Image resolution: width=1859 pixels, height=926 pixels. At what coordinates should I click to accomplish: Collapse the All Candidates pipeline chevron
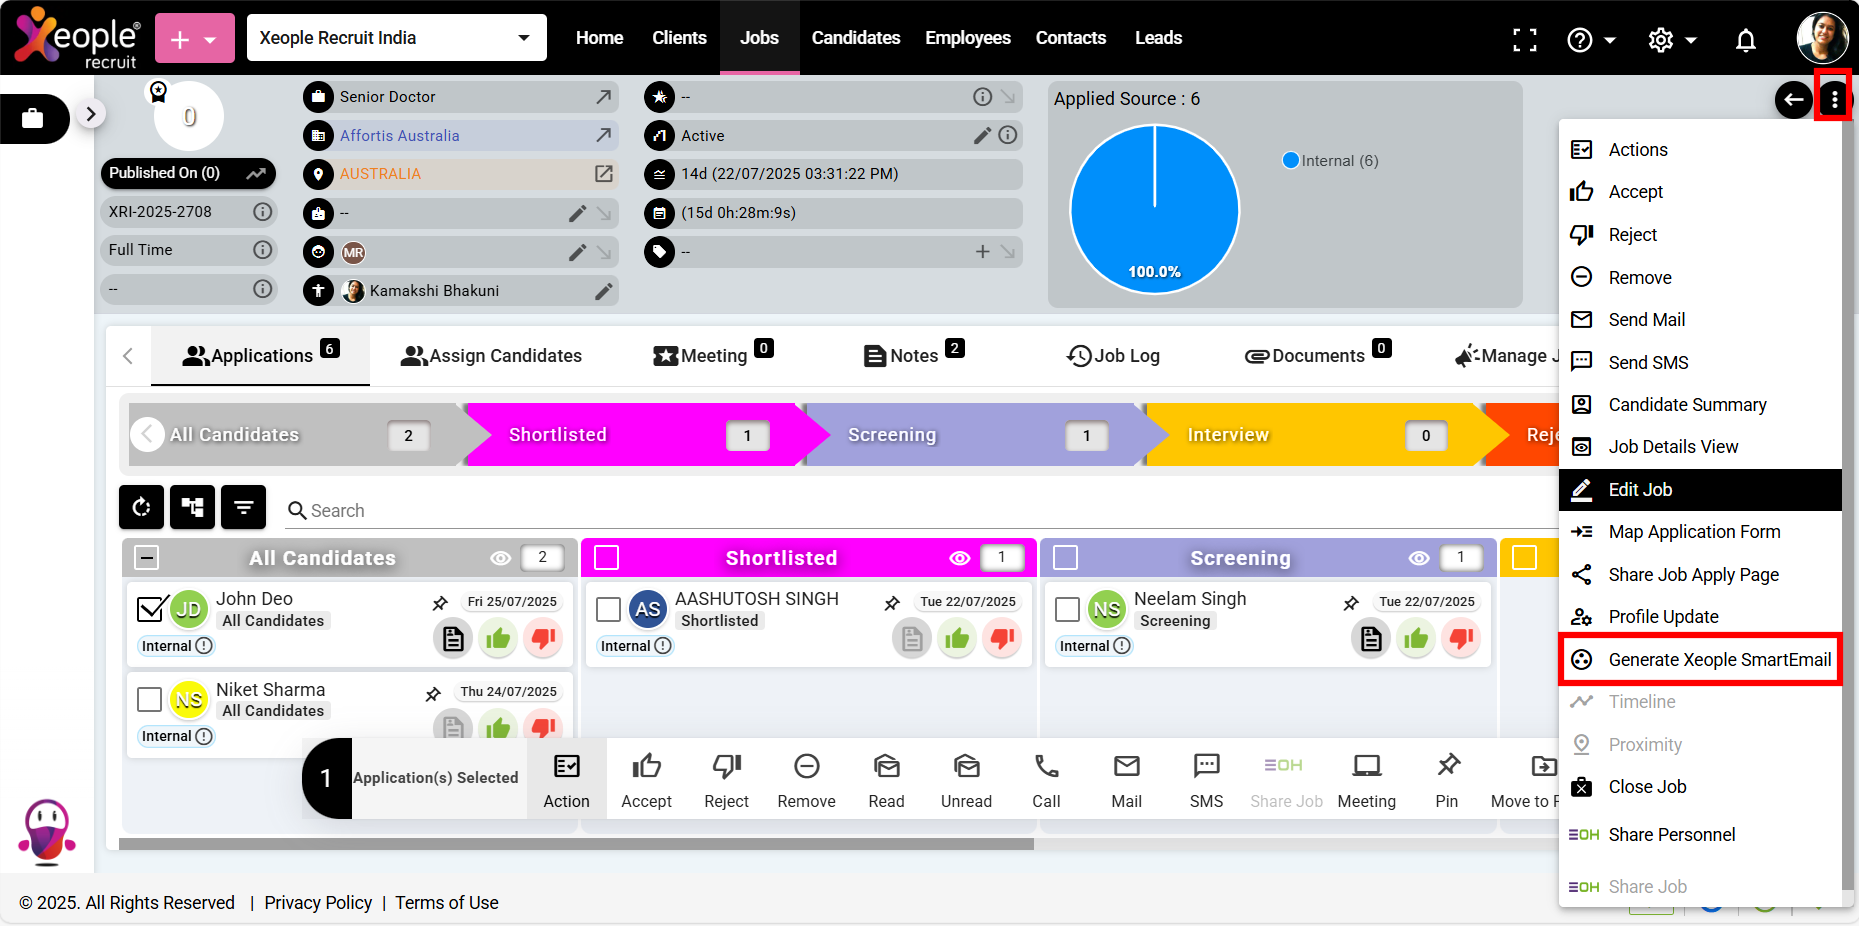coord(147,434)
